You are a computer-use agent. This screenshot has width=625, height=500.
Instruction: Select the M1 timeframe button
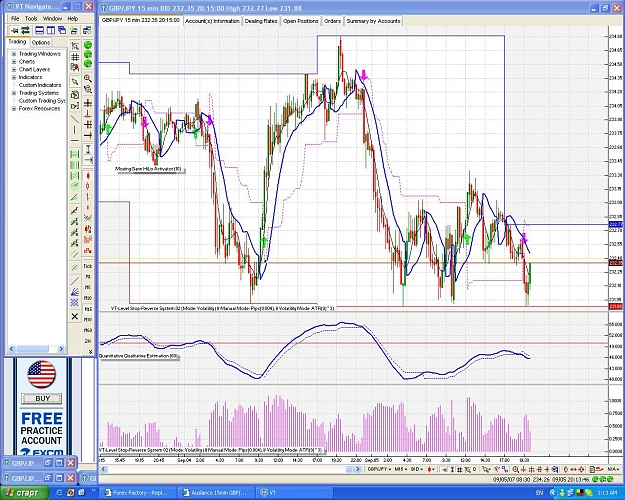[x=88, y=277]
